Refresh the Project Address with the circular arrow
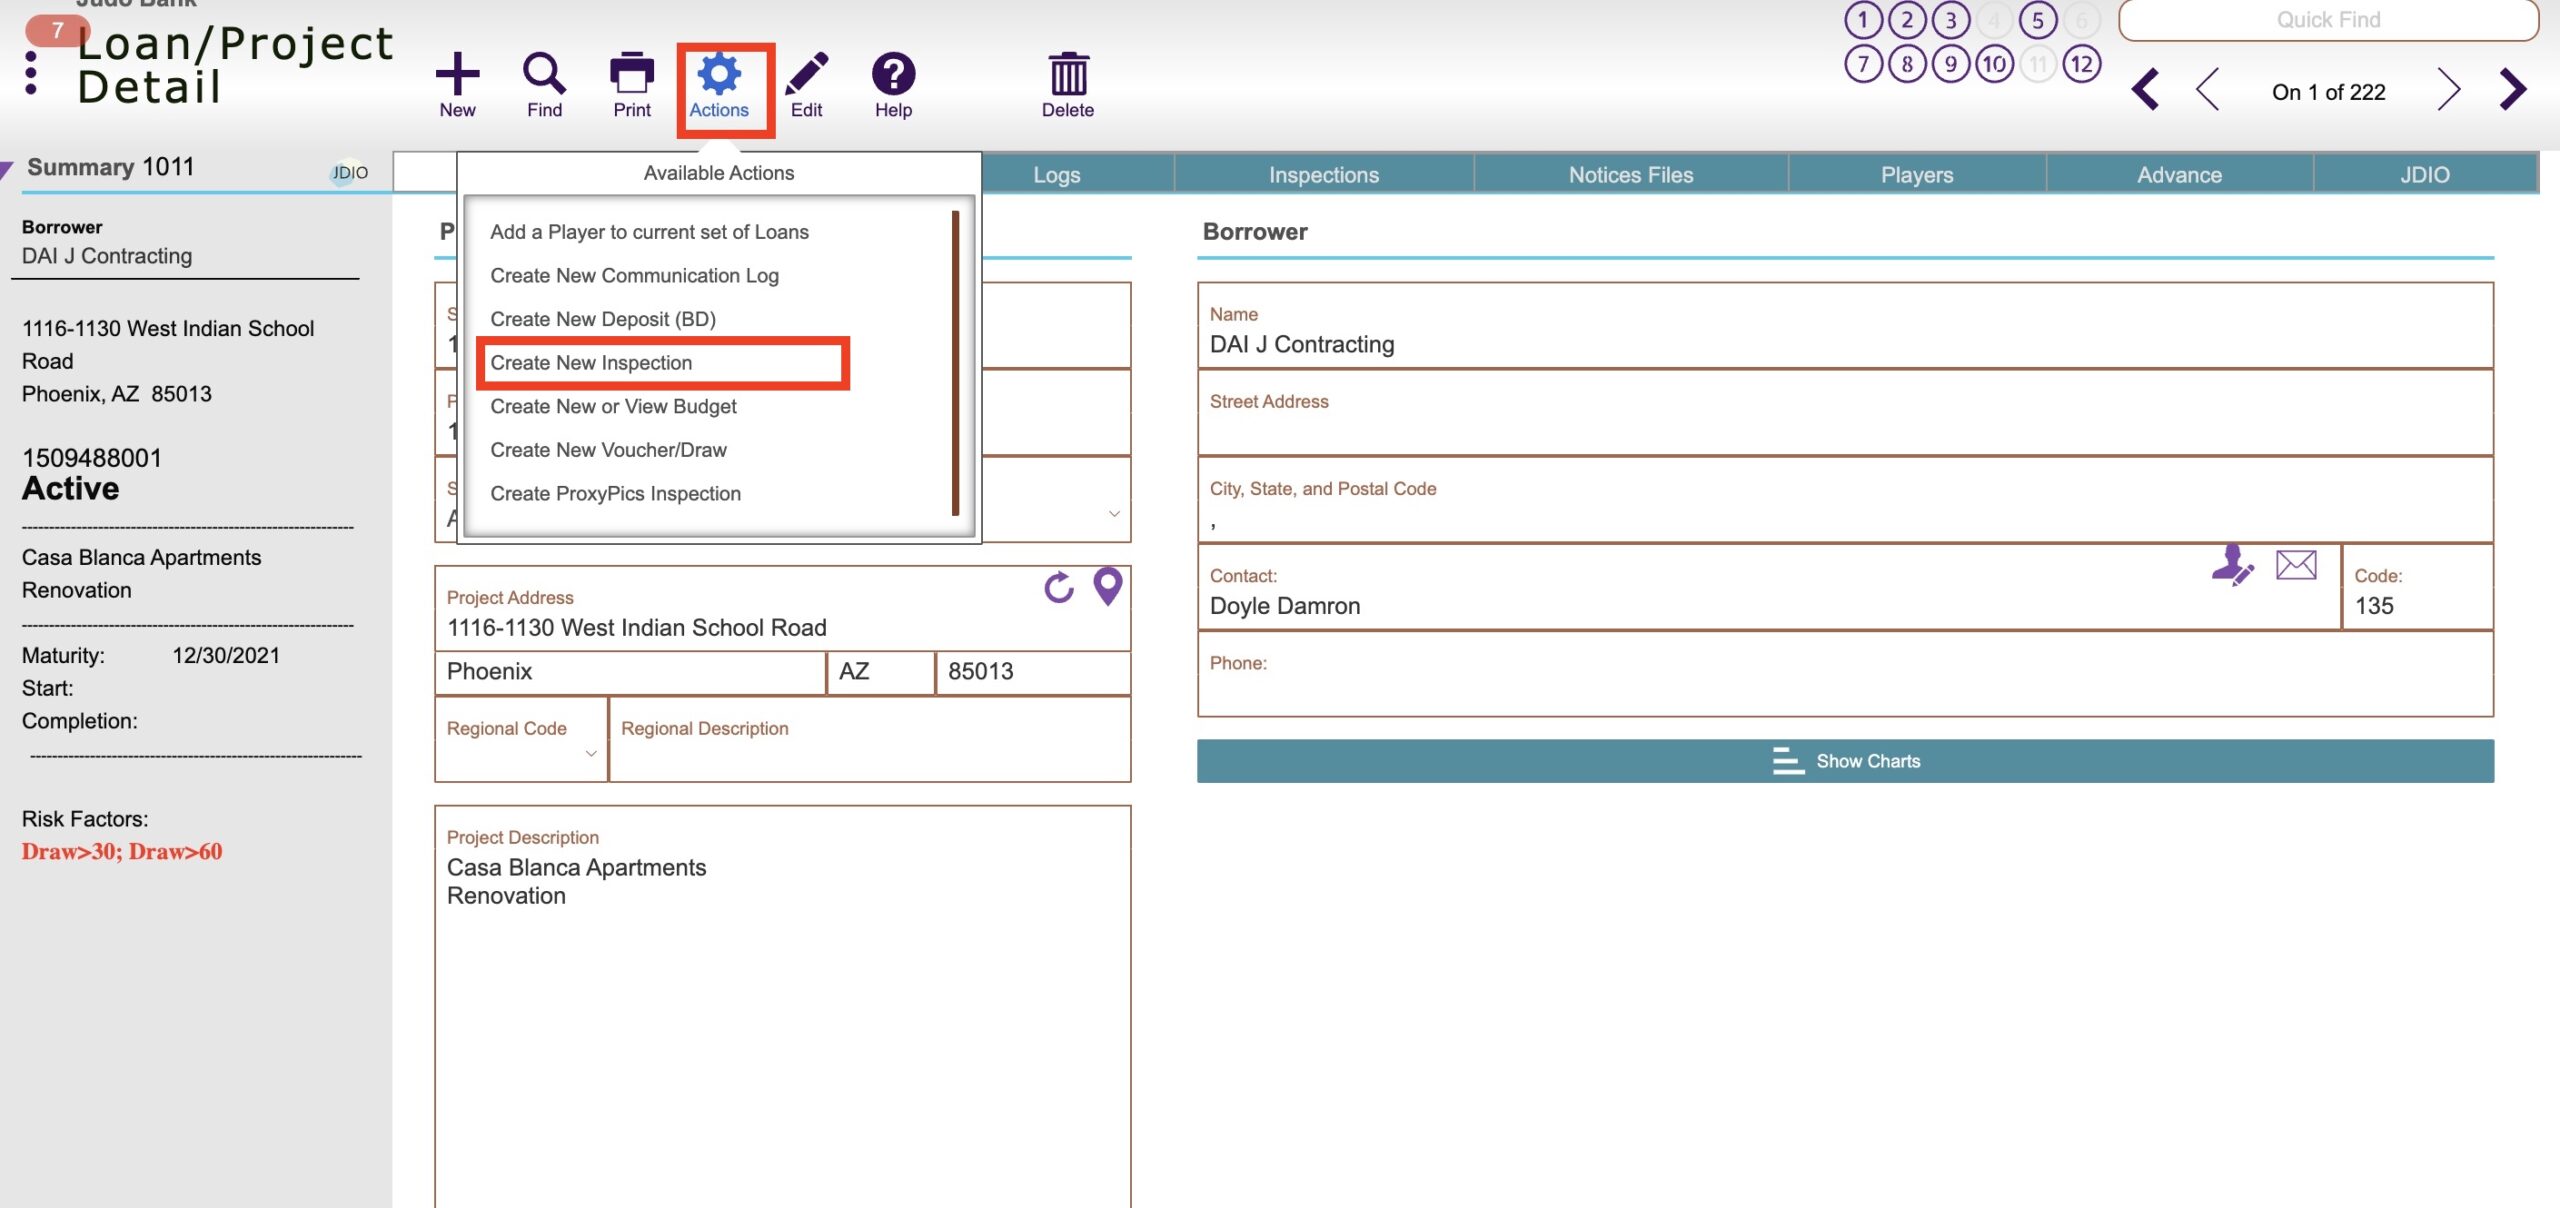Image resolution: width=2560 pixels, height=1208 pixels. [1059, 589]
